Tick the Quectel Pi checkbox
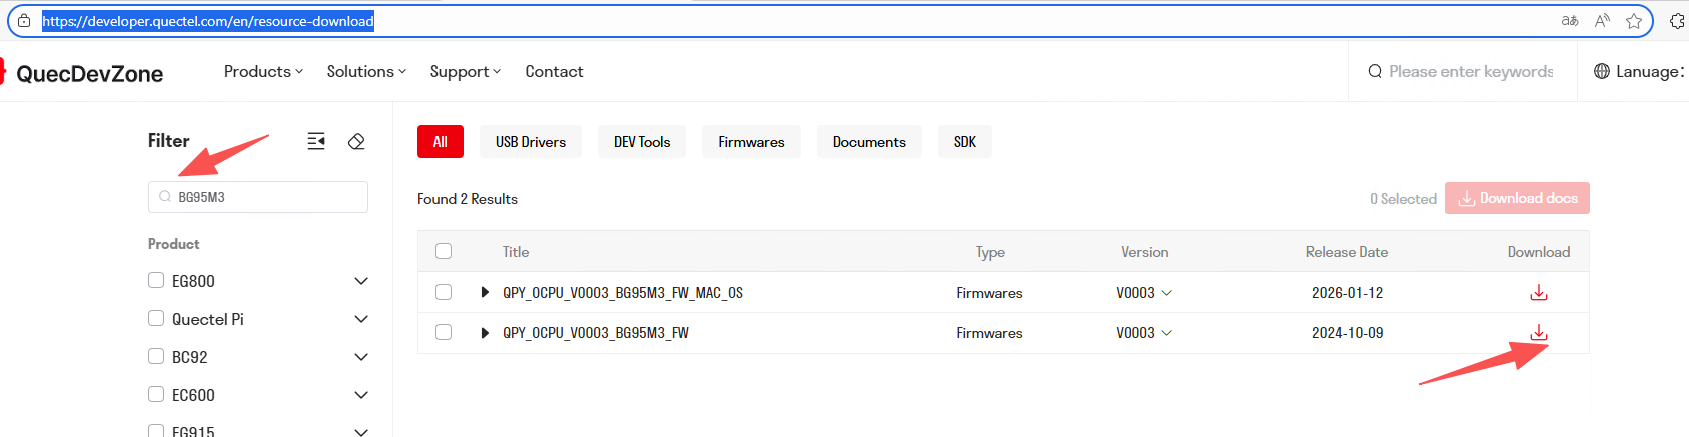This screenshot has width=1689, height=437. point(156,319)
